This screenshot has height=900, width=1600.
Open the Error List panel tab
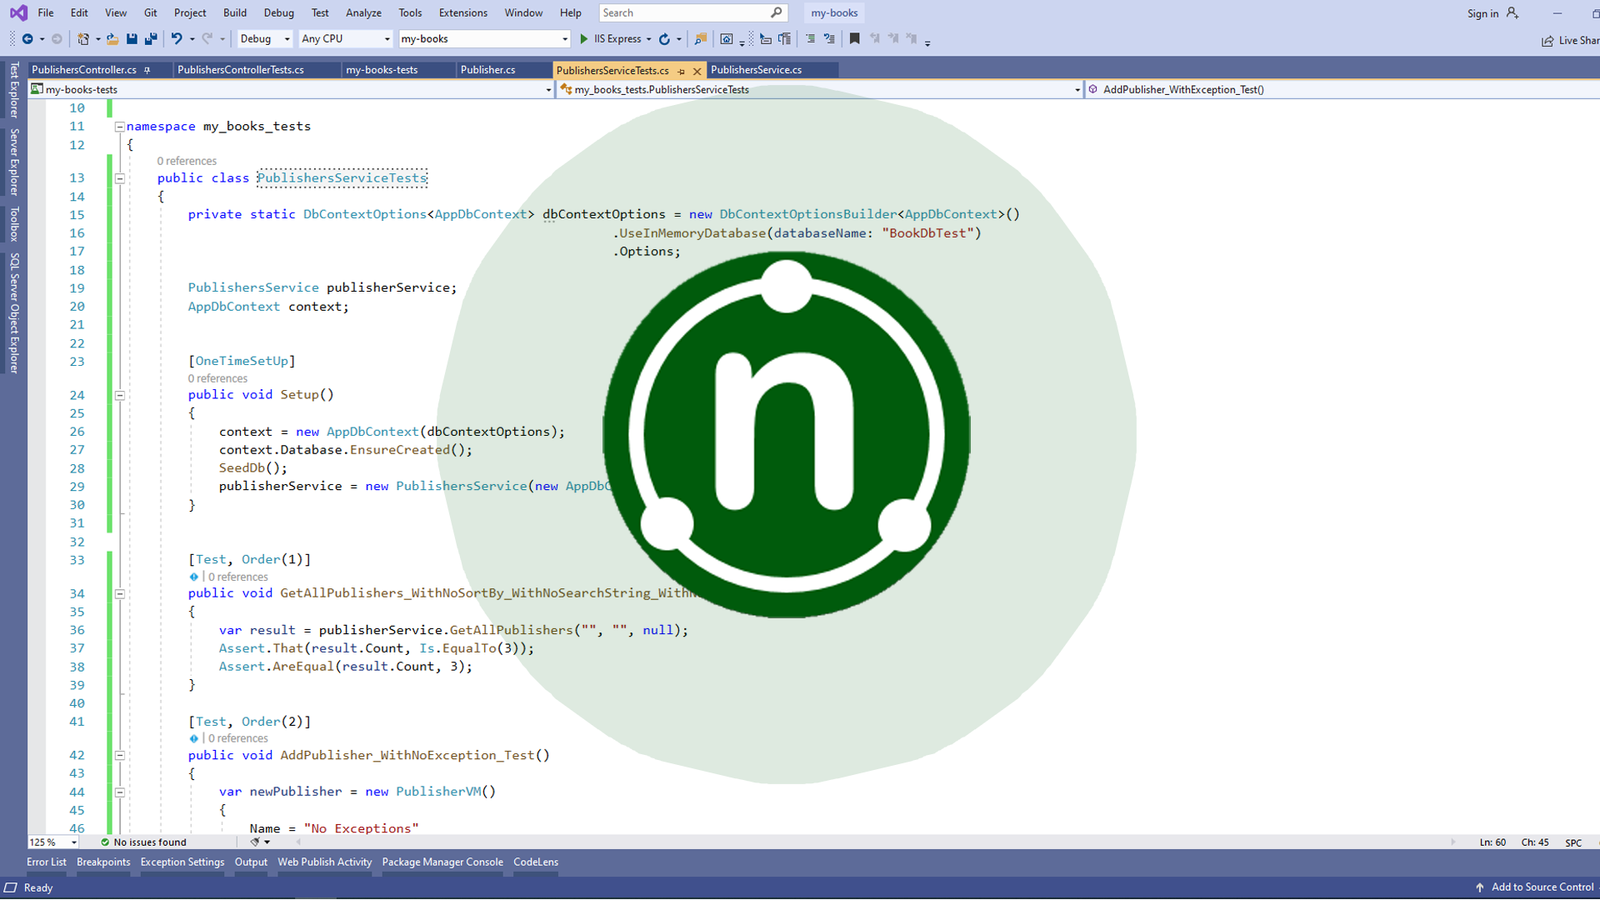pos(46,862)
